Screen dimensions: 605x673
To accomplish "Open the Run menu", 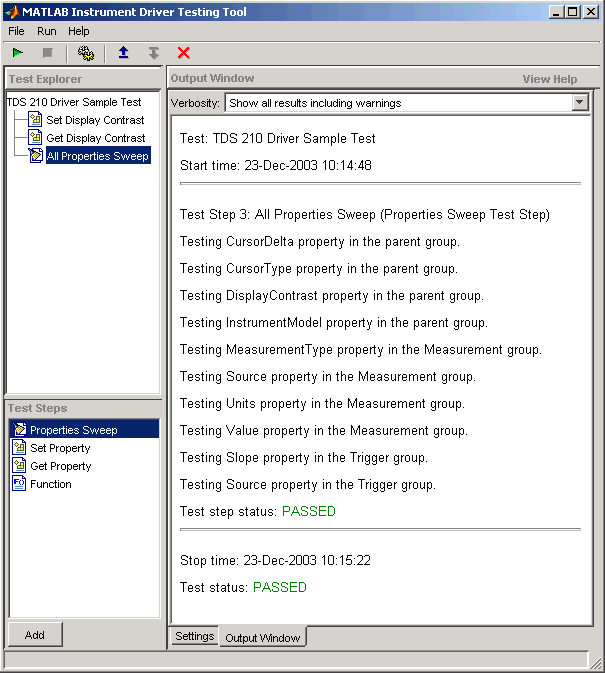I will [47, 31].
